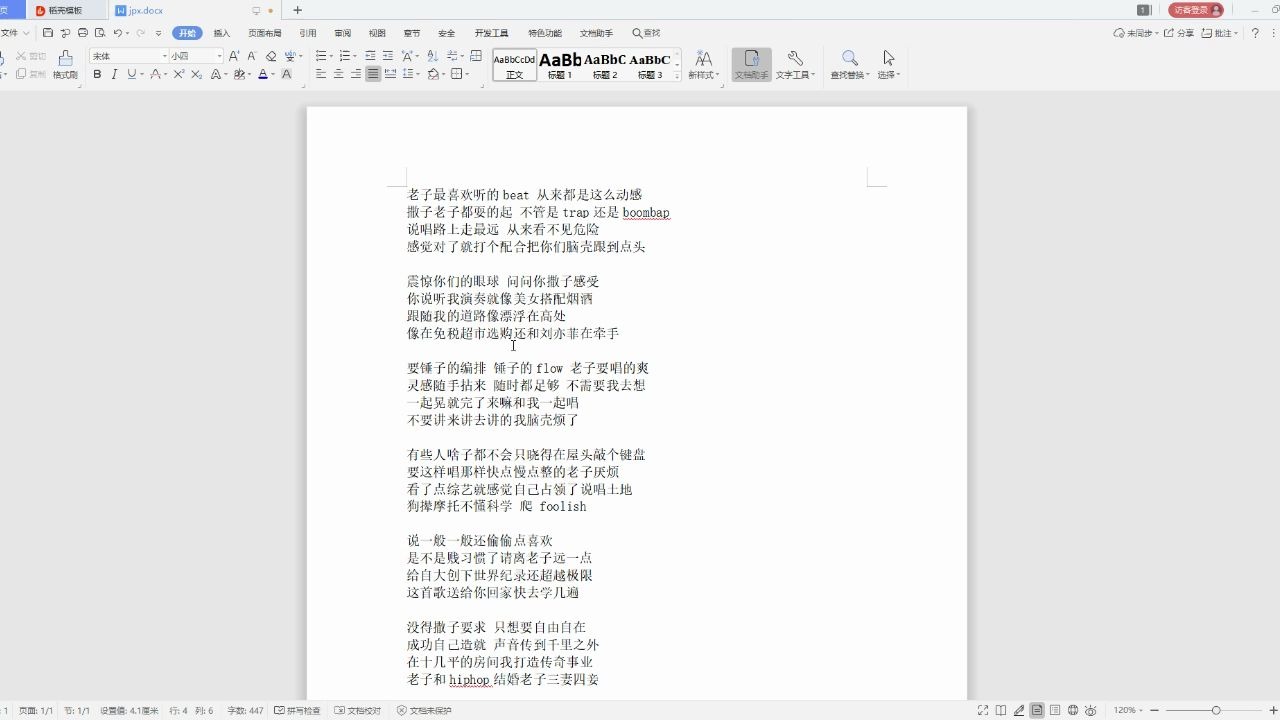
Task: Expand the bullet list options arrow
Action: (331, 56)
